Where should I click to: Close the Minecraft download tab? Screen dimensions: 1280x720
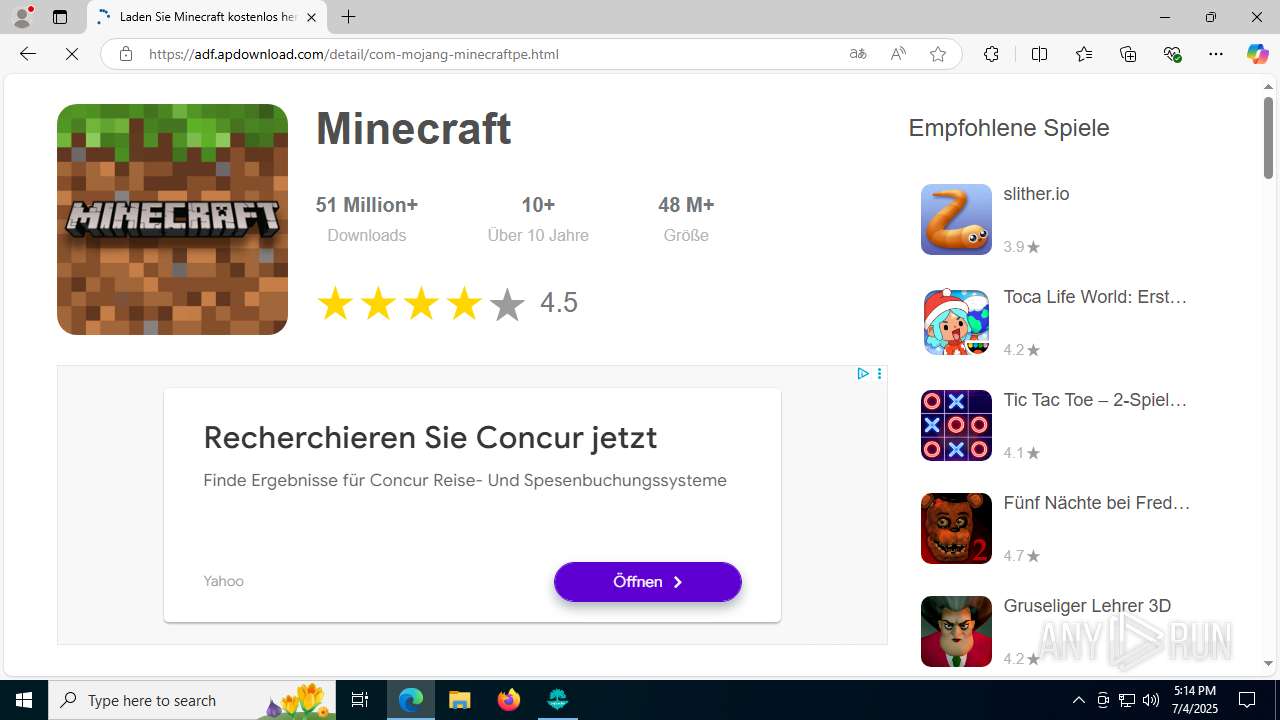(311, 17)
